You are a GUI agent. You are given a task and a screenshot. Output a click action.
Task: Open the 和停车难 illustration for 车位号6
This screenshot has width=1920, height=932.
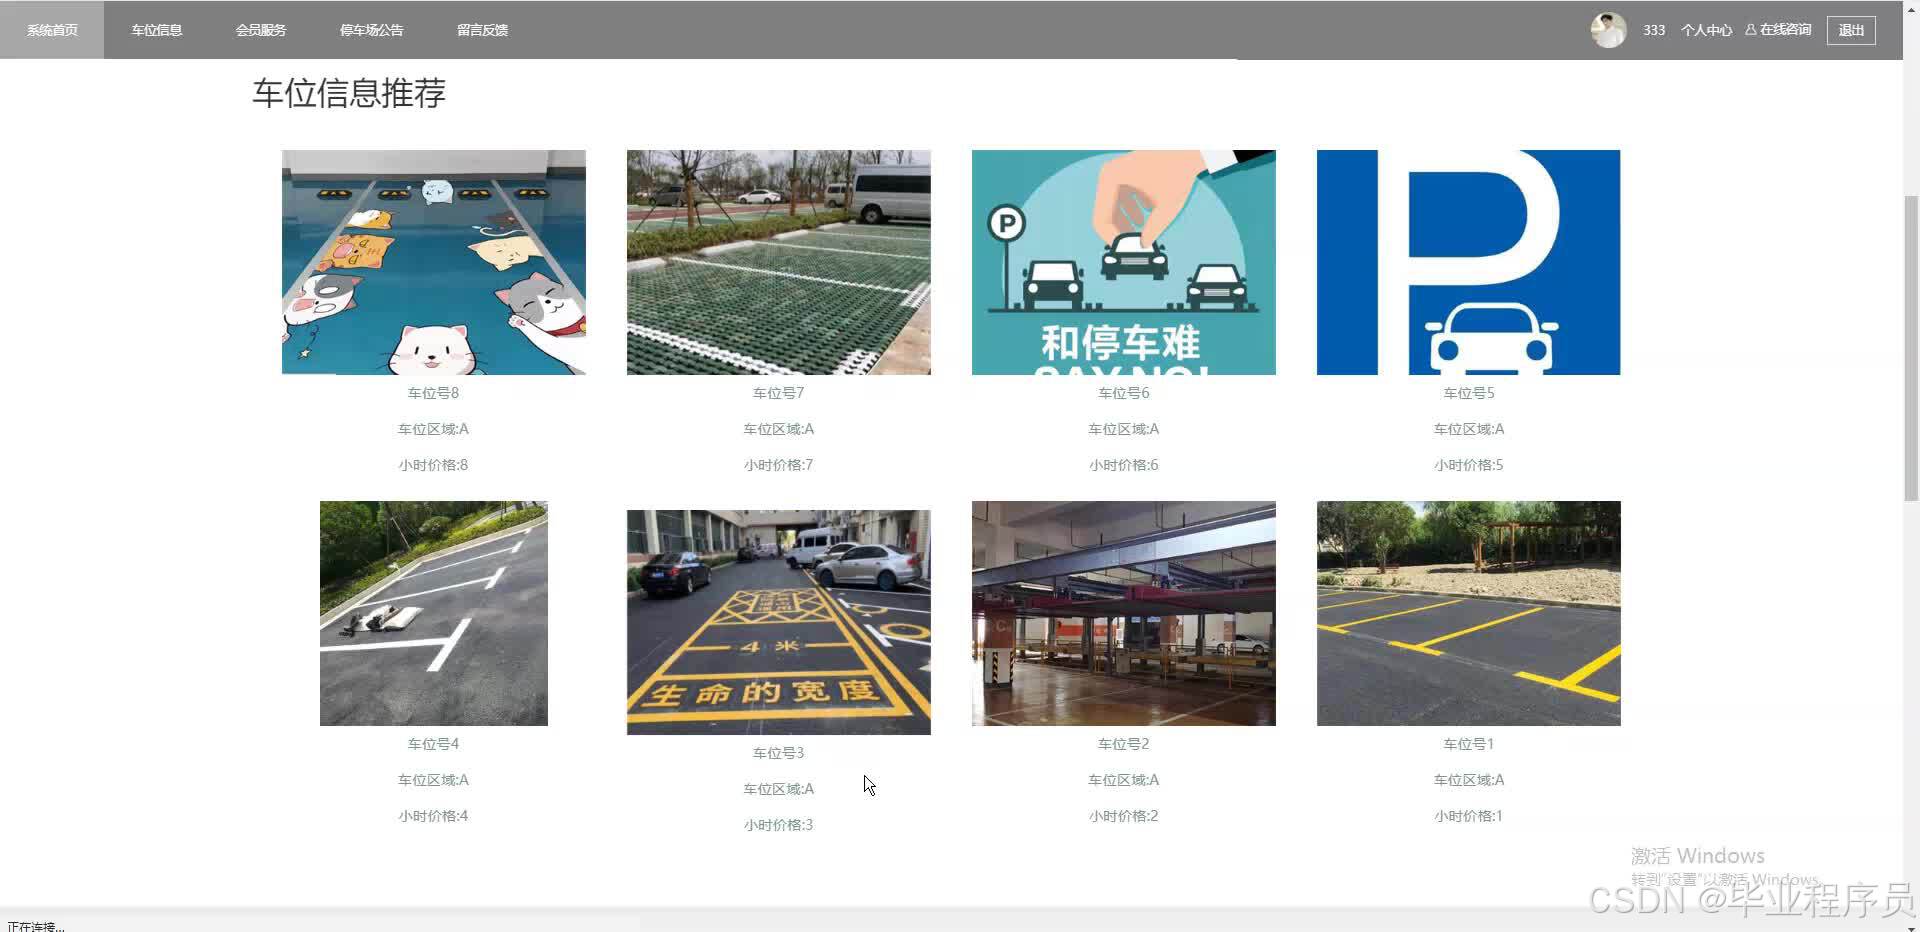tap(1124, 262)
